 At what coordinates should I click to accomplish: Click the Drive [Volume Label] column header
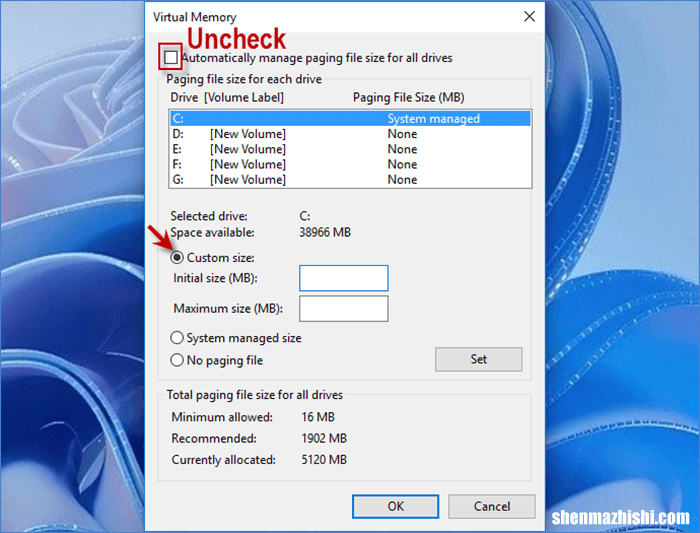(x=227, y=97)
